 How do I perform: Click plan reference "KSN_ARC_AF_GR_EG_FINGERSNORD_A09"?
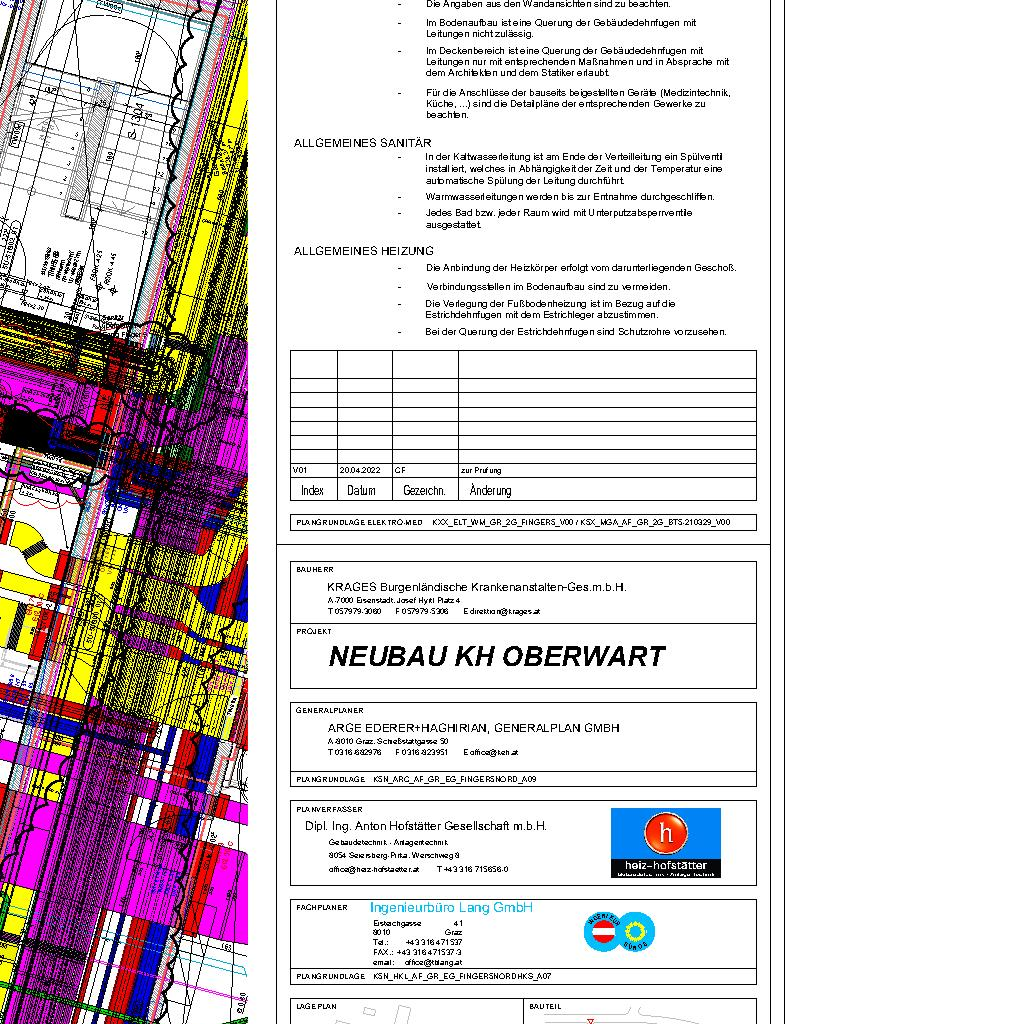(x=455, y=779)
